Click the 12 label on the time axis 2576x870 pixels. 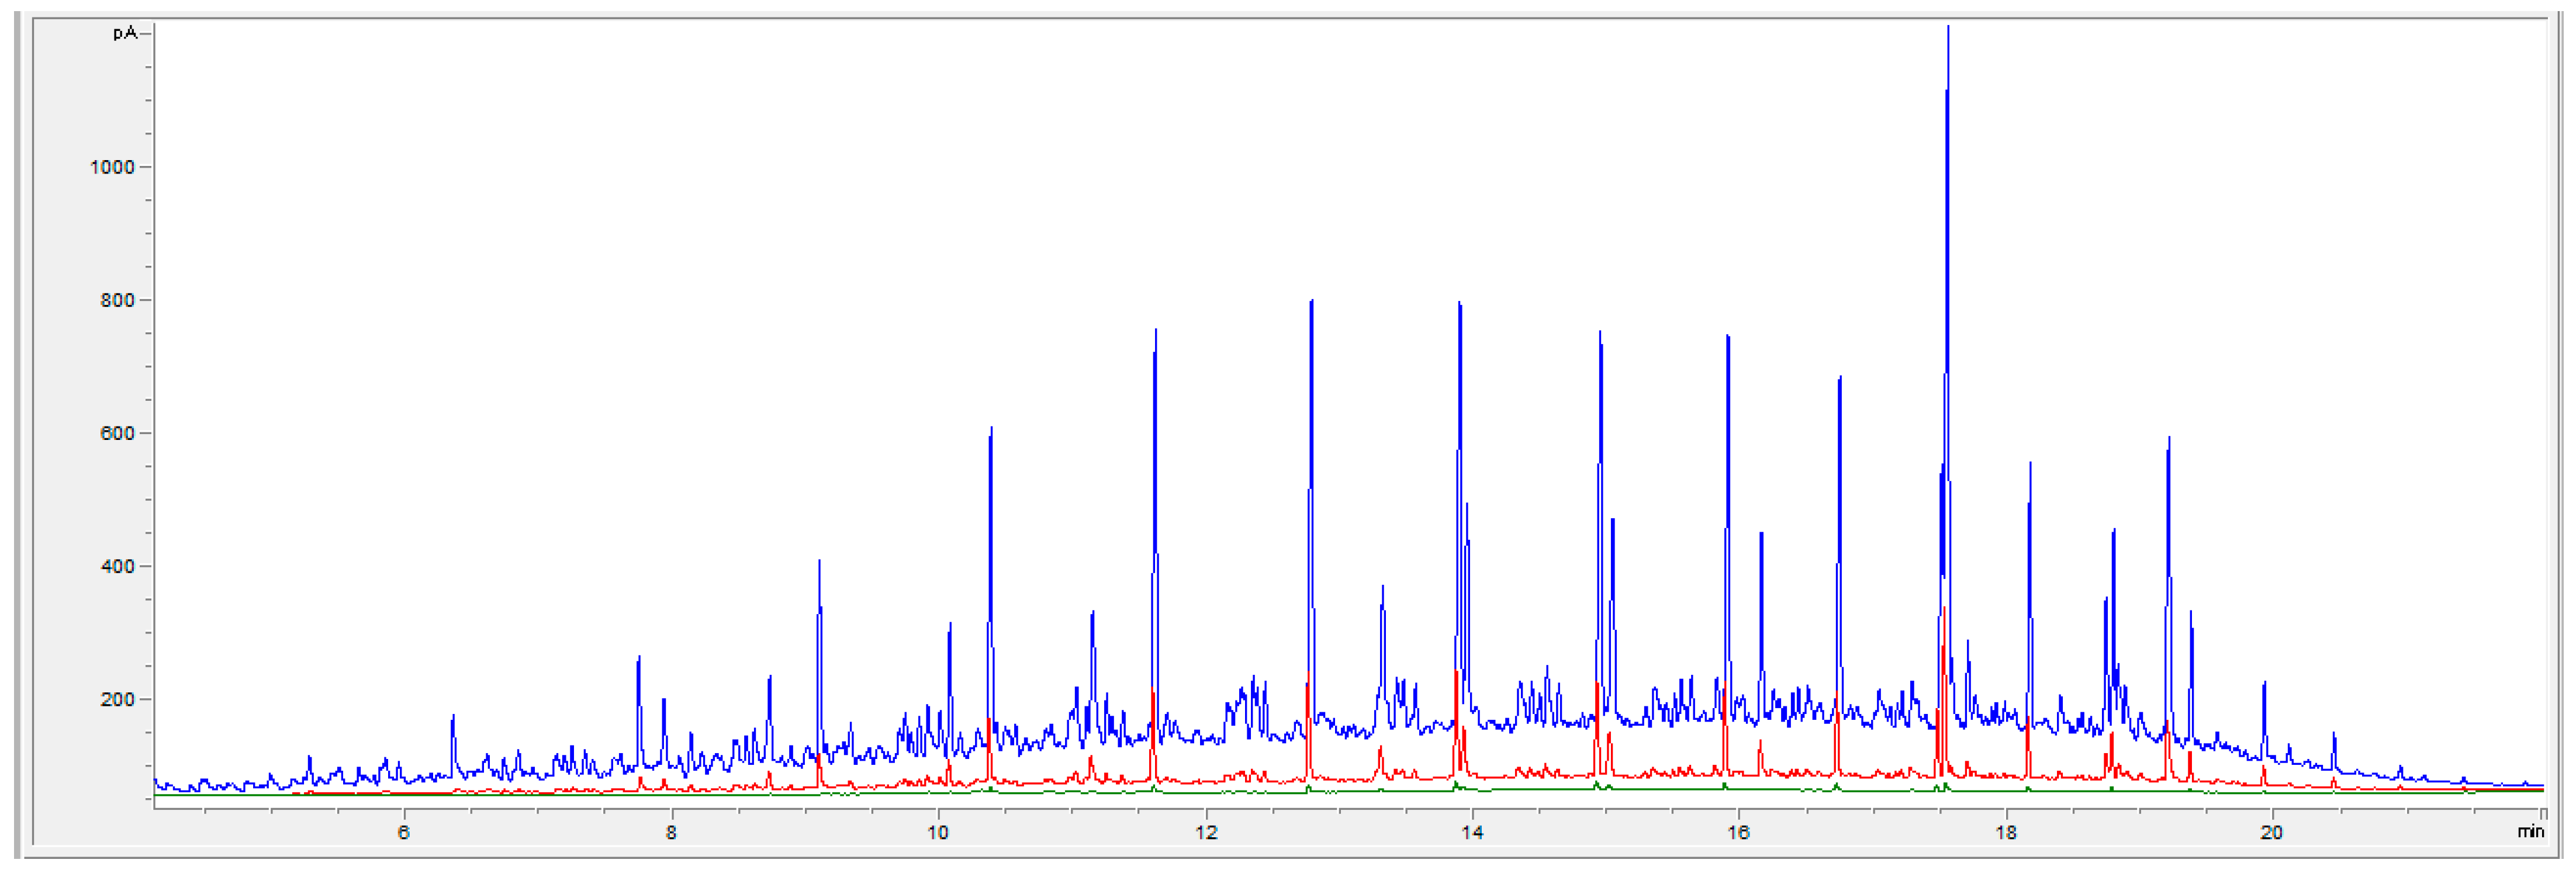(1206, 832)
